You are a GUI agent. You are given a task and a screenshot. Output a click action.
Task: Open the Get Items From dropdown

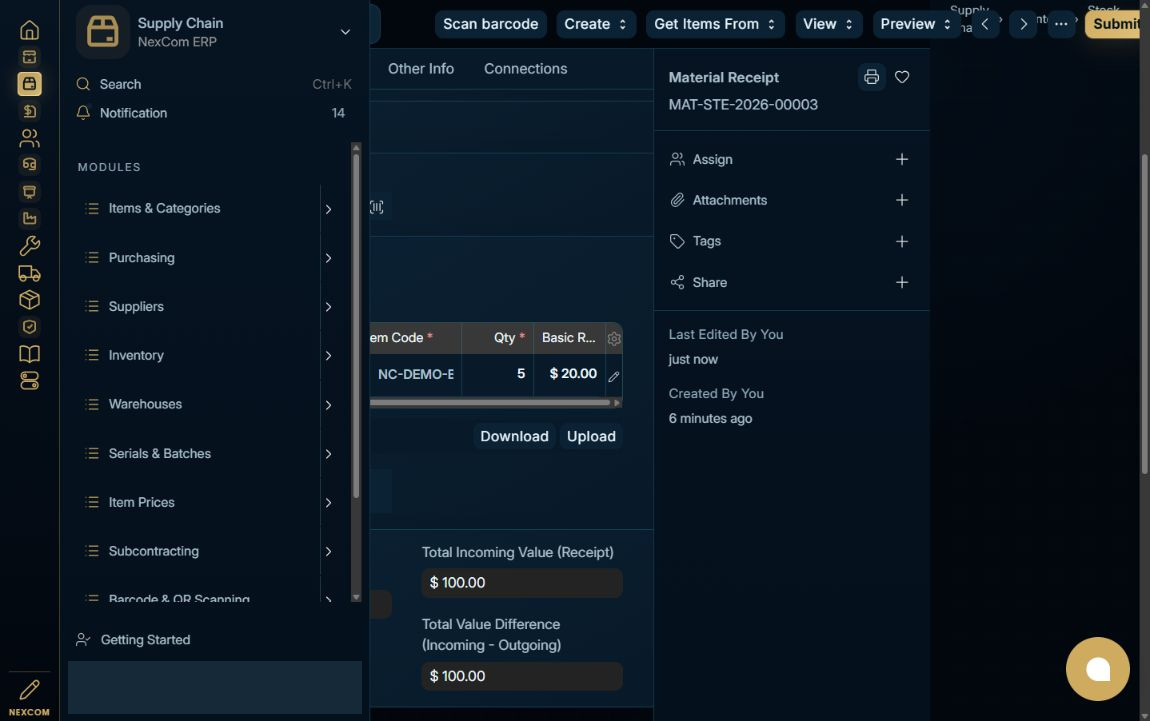715,24
